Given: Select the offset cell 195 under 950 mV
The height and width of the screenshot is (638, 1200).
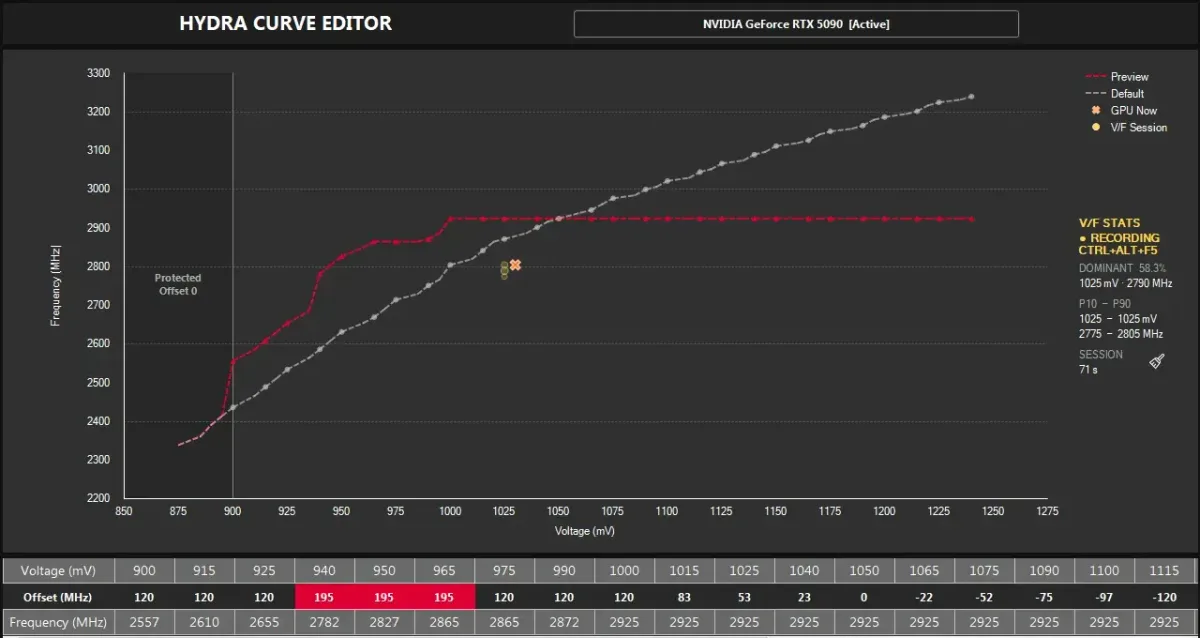Looking at the screenshot, I should click(x=385, y=596).
